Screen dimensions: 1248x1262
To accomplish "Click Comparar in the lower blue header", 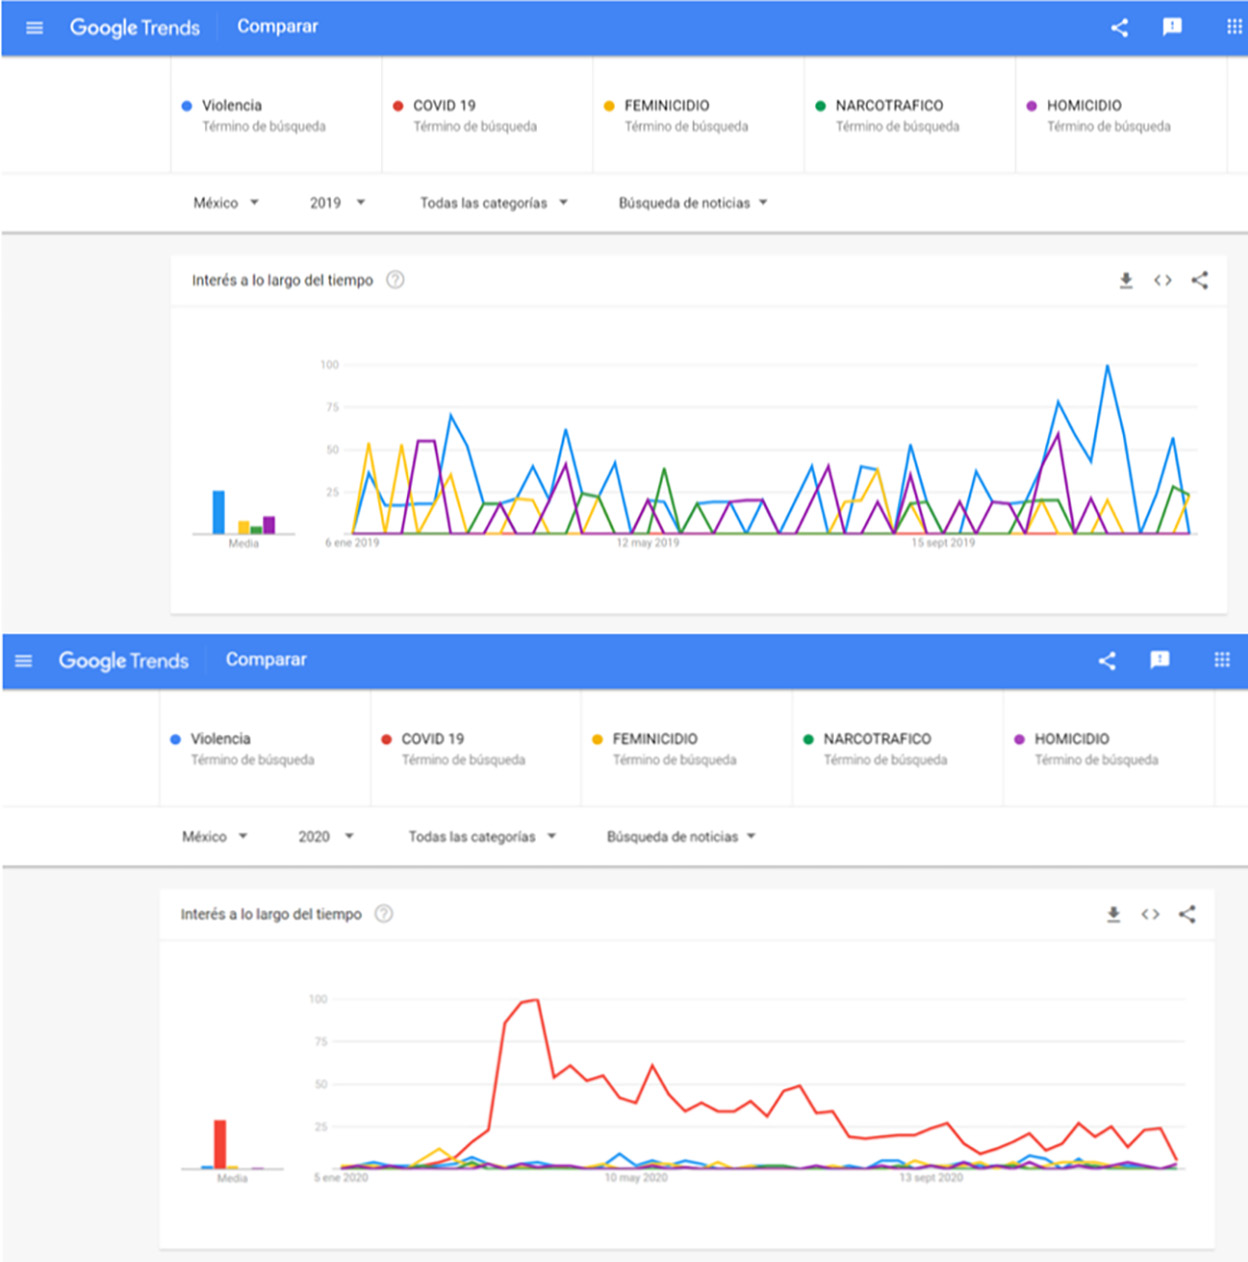I will (x=266, y=660).
